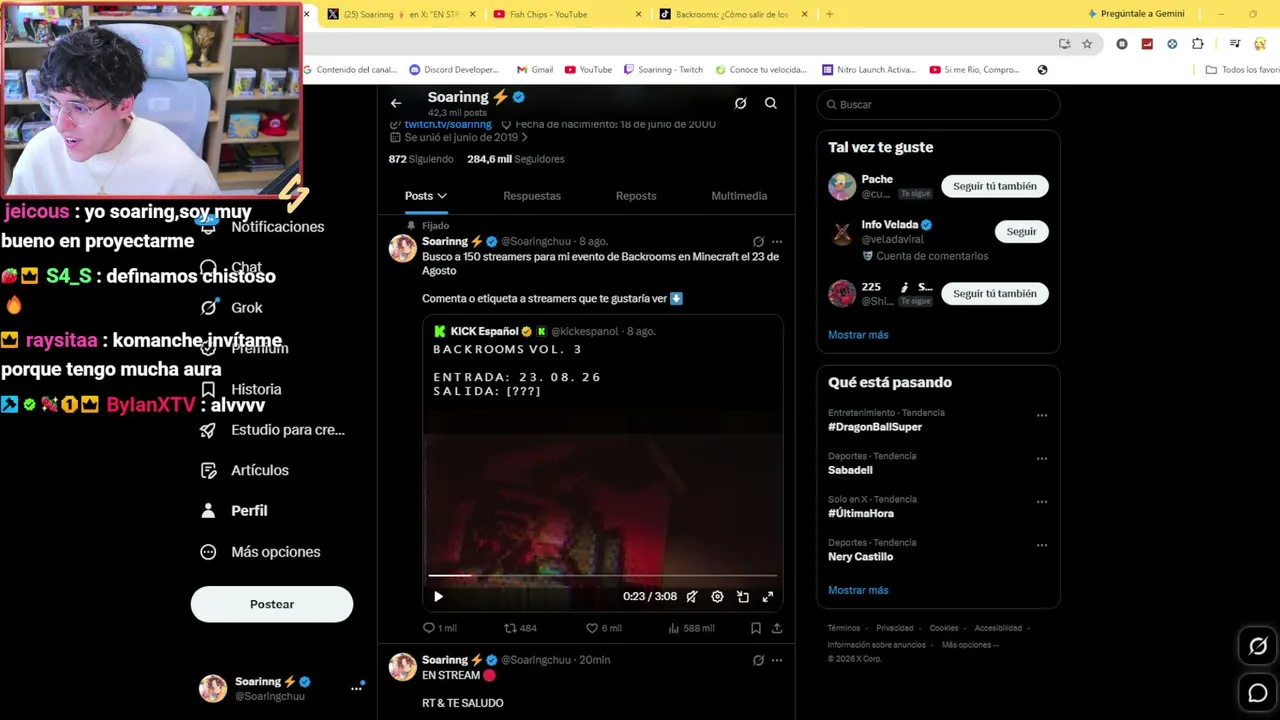Open Artículos in the sidebar
Viewport: 1280px width, 720px height.
click(245, 470)
